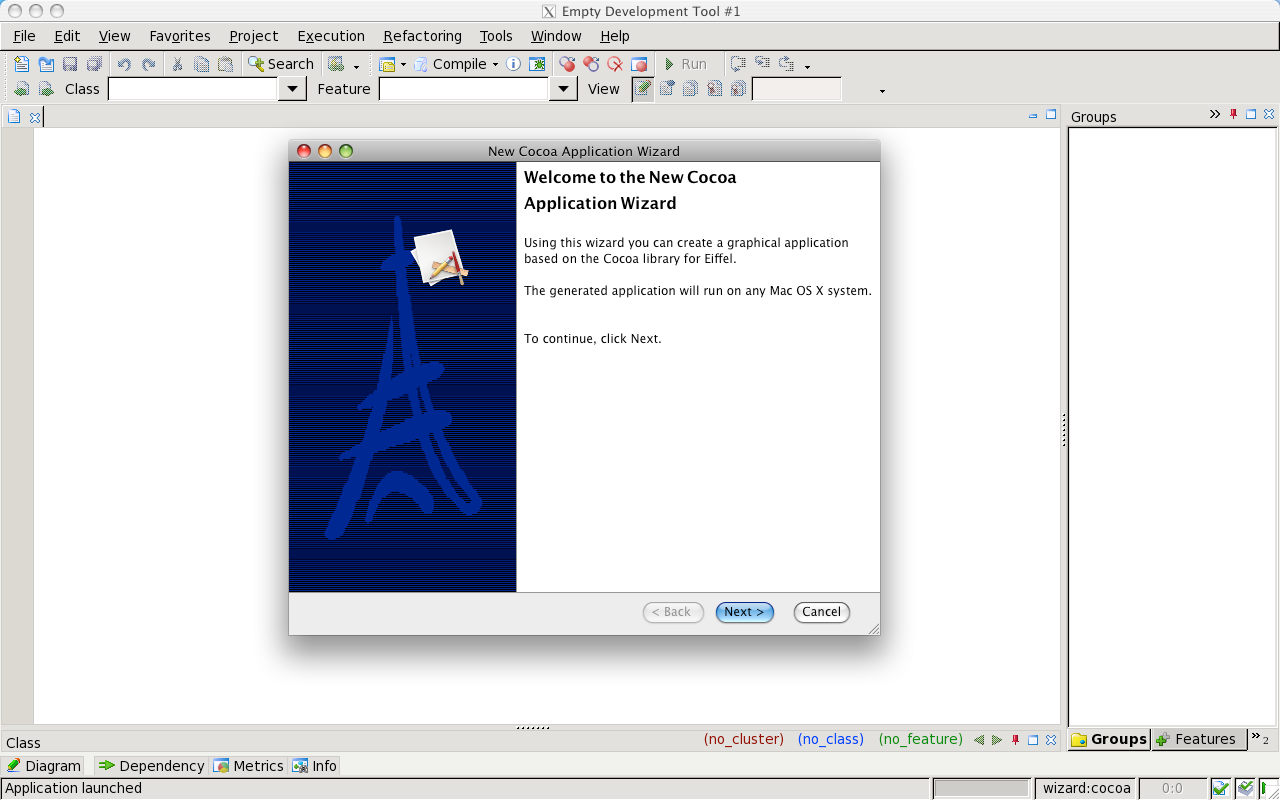
Task: Click the green back arrow in Class panel
Action: [979, 740]
